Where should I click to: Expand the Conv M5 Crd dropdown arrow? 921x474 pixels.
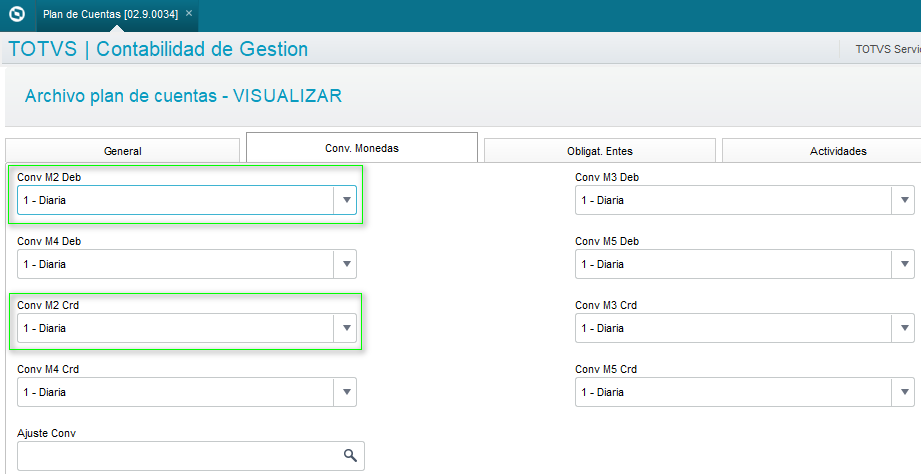pyautogui.click(x=905, y=392)
